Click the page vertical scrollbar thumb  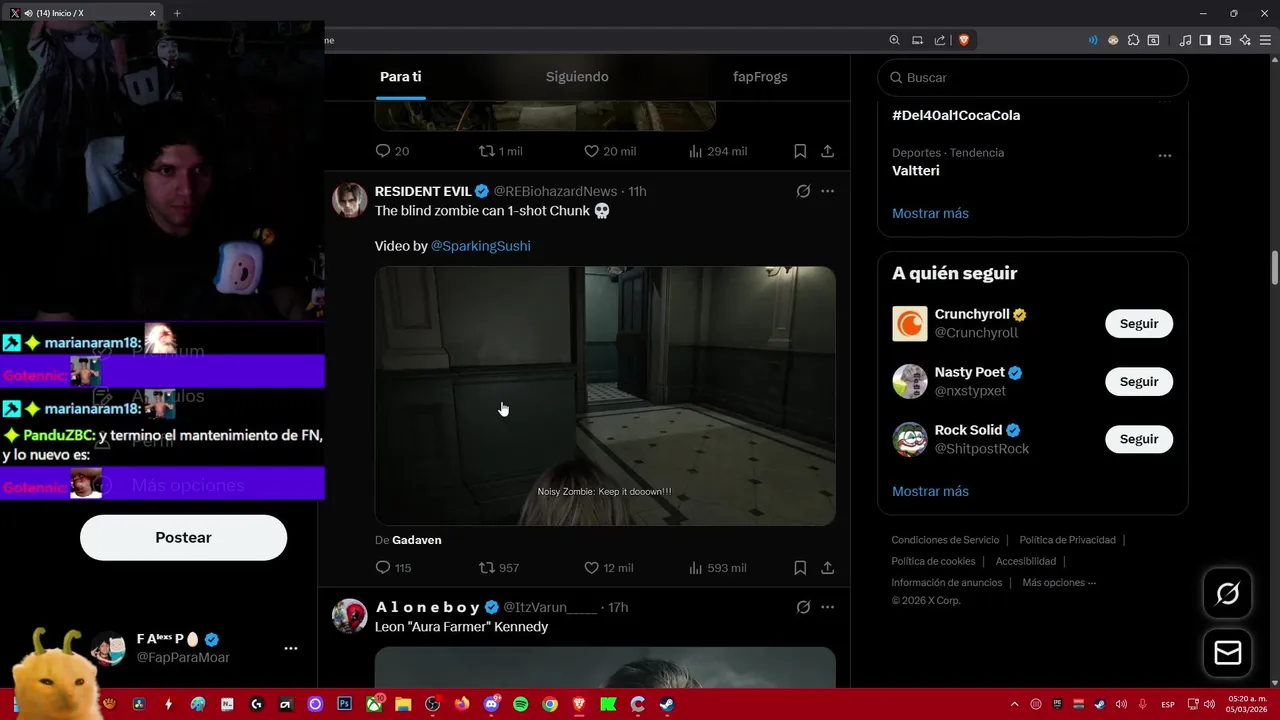[x=1275, y=266]
